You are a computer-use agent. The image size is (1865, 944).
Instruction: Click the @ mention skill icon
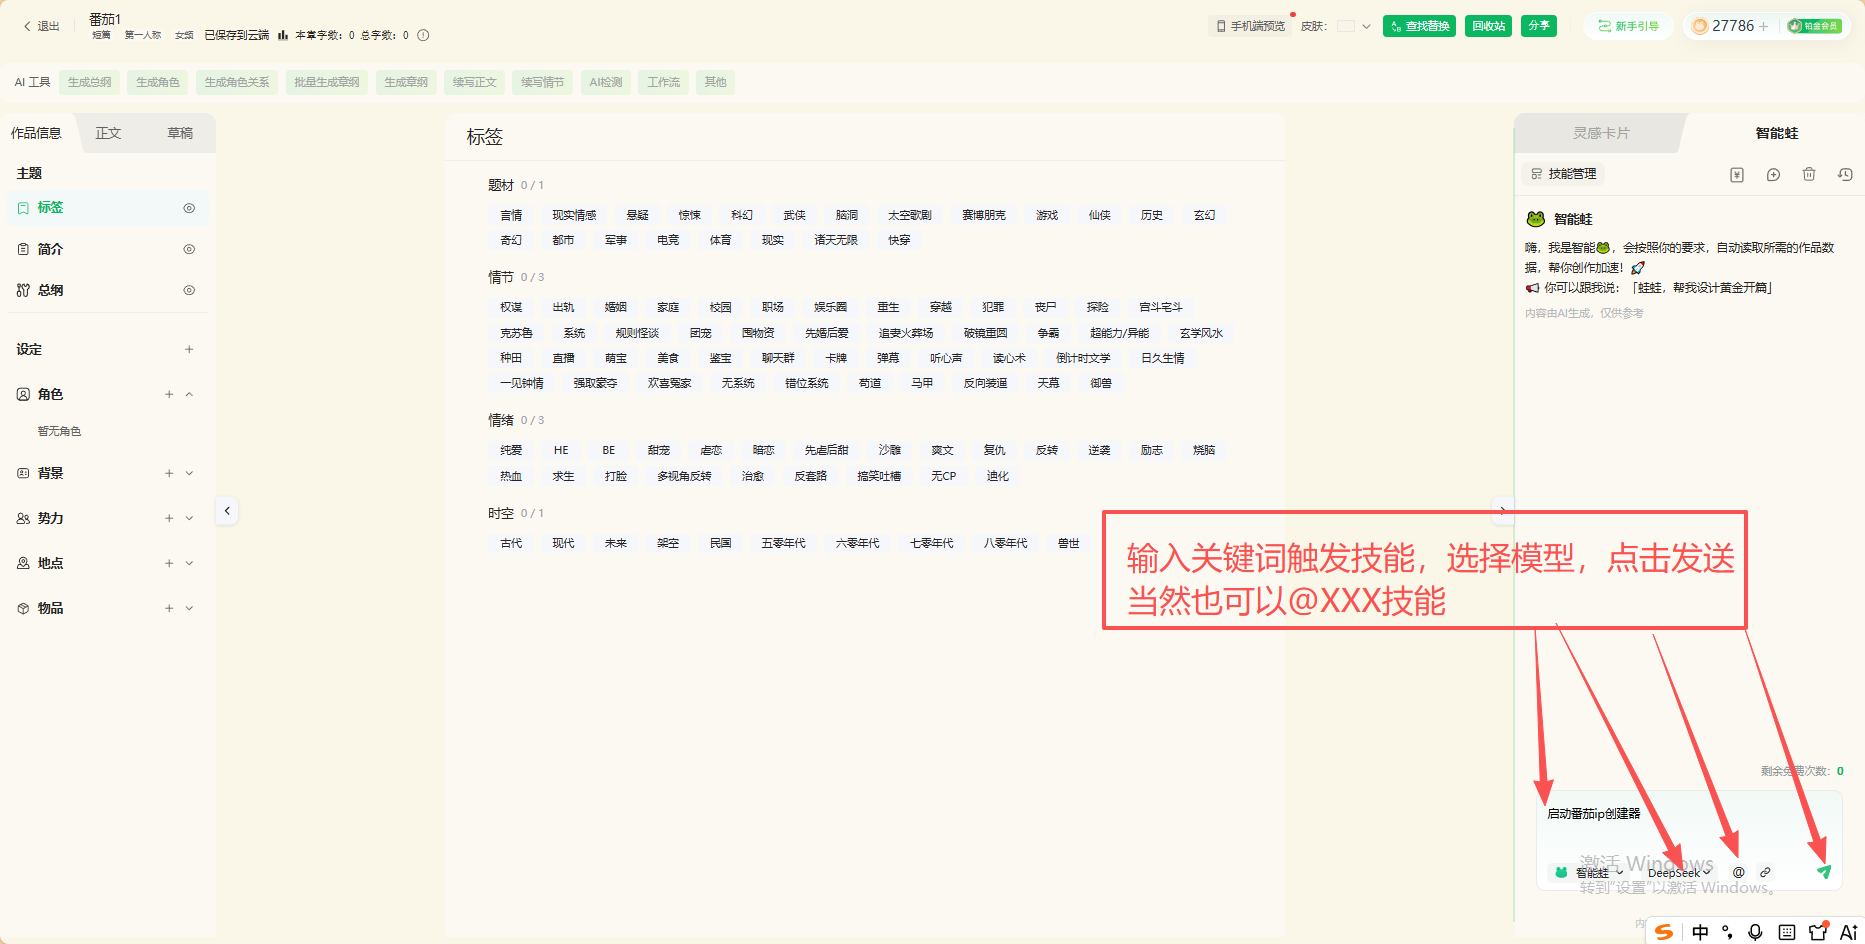pyautogui.click(x=1738, y=872)
